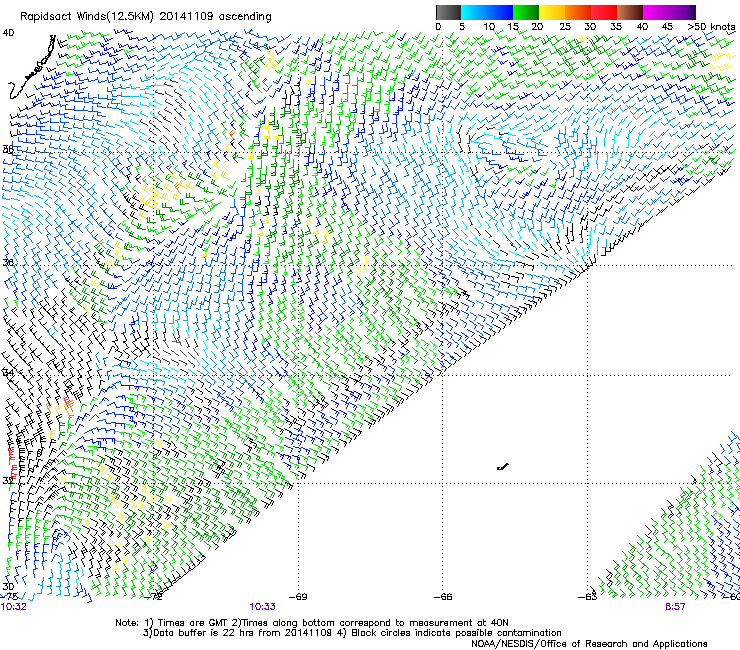Click the '36' latitude label on the left axis
The height and width of the screenshot is (650, 740).
pyautogui.click(x=8, y=262)
